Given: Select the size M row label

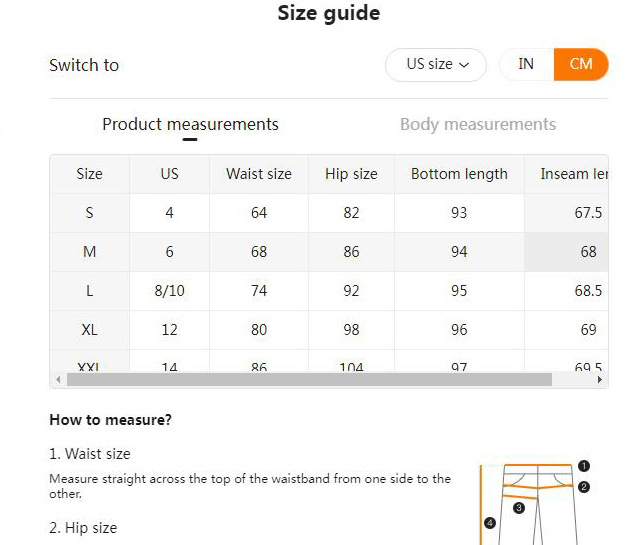Looking at the screenshot, I should click(89, 252).
